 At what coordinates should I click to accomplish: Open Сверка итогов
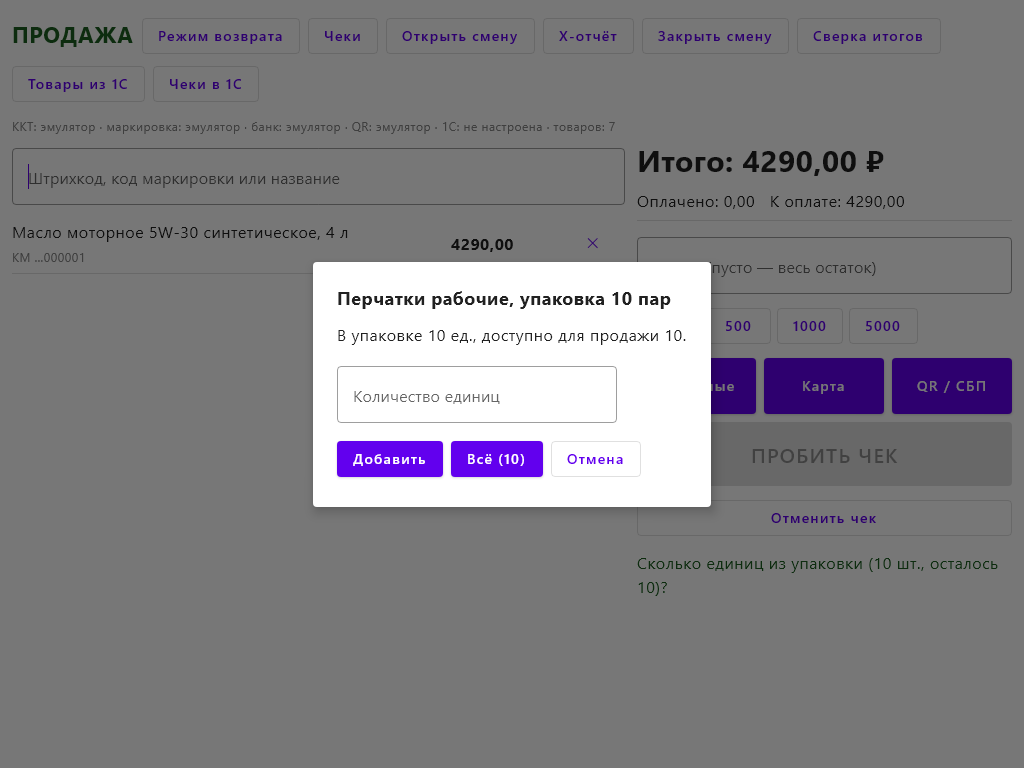click(869, 36)
